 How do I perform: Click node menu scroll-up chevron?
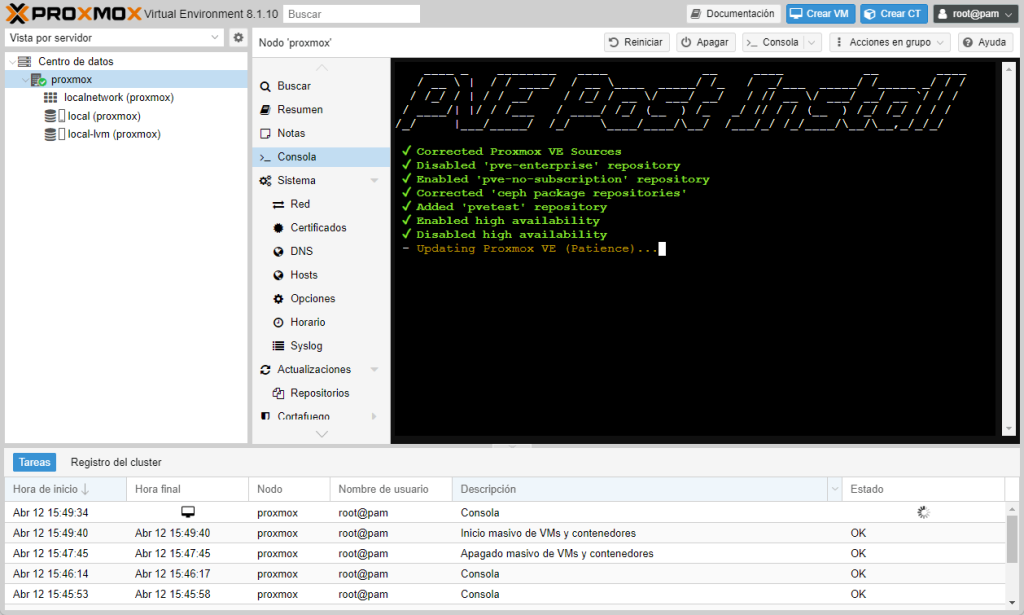[321, 67]
